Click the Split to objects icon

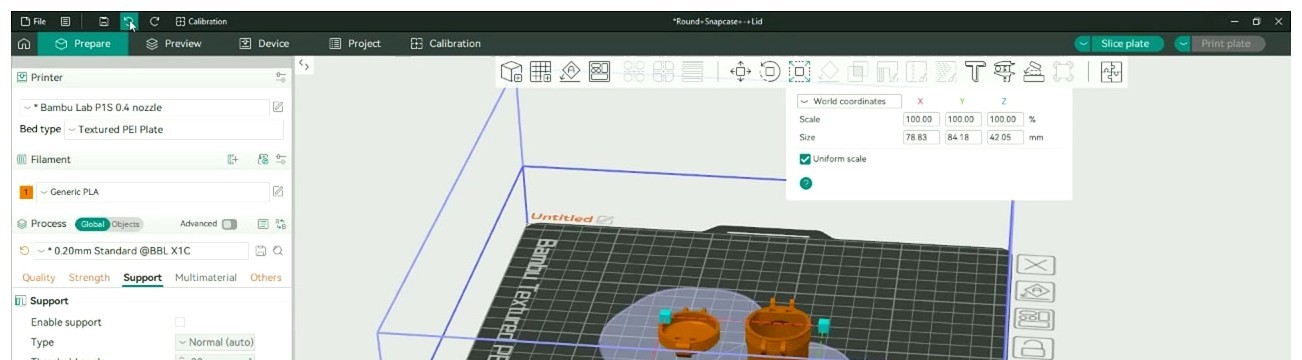click(634, 71)
